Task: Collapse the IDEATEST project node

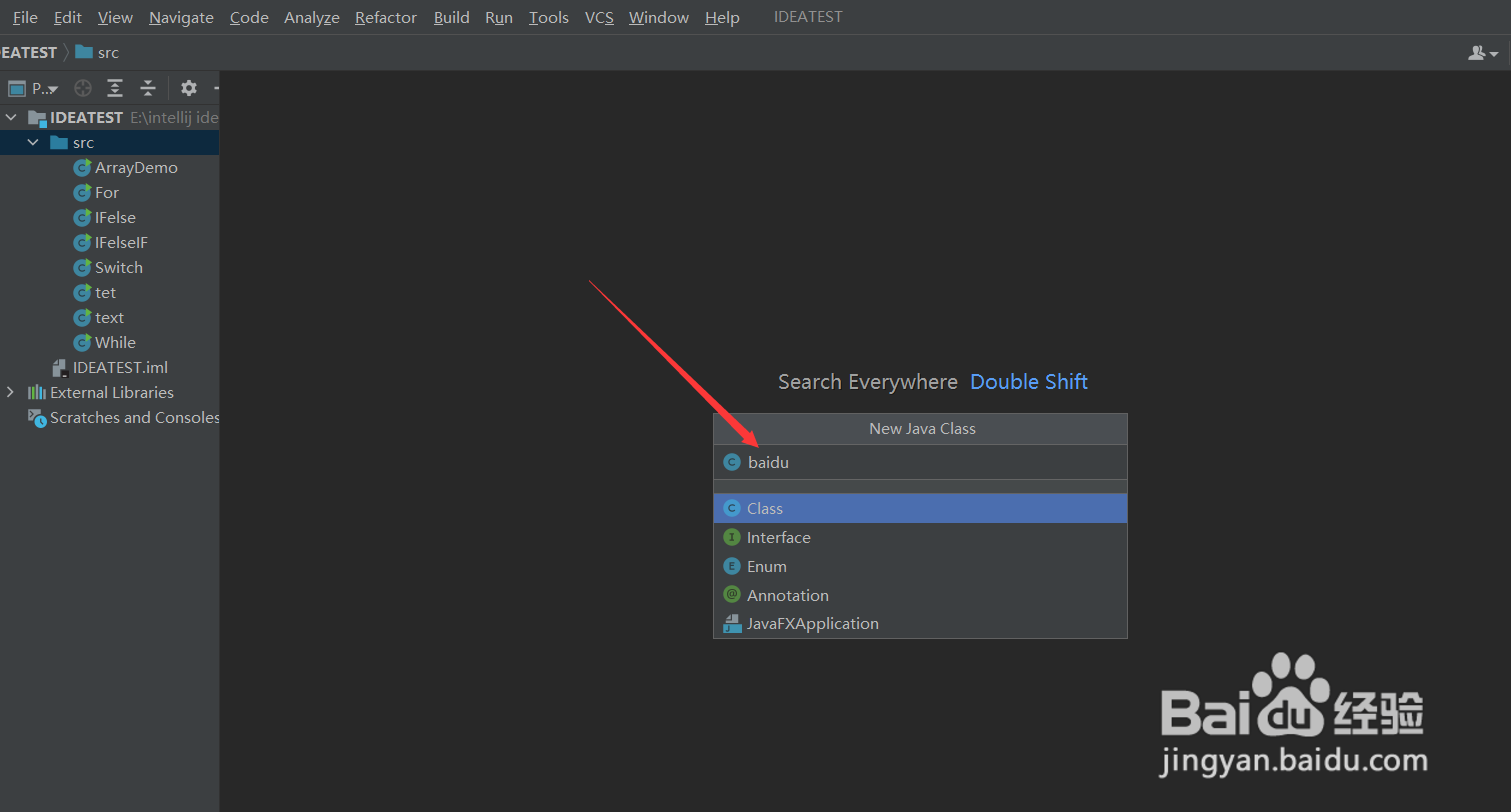Action: [11, 118]
